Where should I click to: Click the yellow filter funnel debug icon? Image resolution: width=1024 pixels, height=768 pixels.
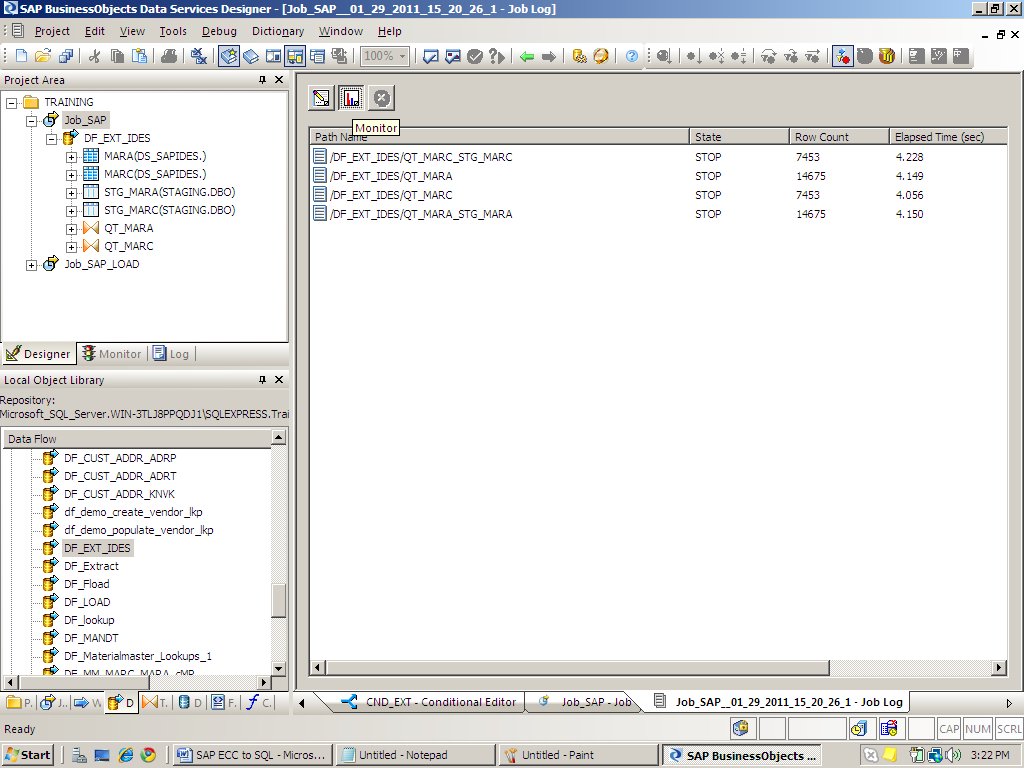click(x=886, y=56)
